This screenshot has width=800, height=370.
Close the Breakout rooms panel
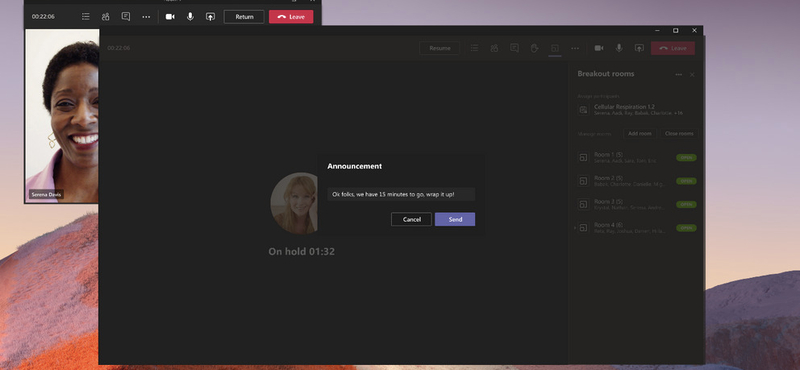pyautogui.click(x=692, y=75)
